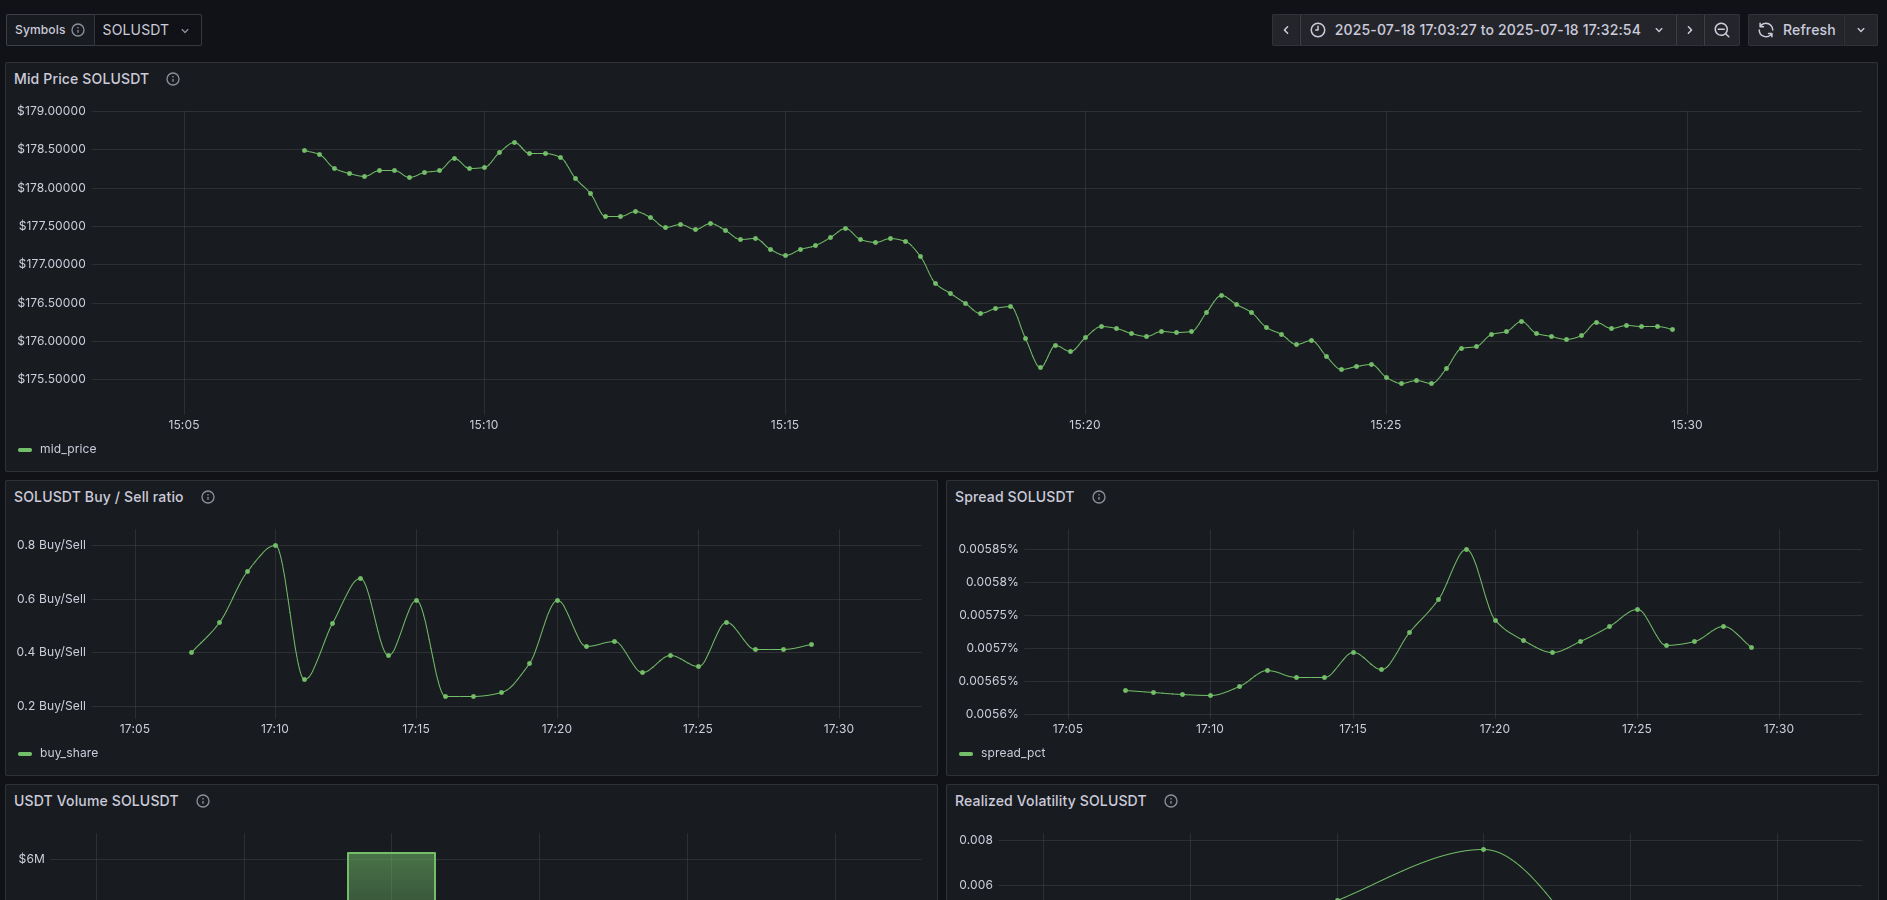This screenshot has width=1887, height=900.
Task: Toggle the spread_pct legend series
Action: pyautogui.click(x=1013, y=753)
